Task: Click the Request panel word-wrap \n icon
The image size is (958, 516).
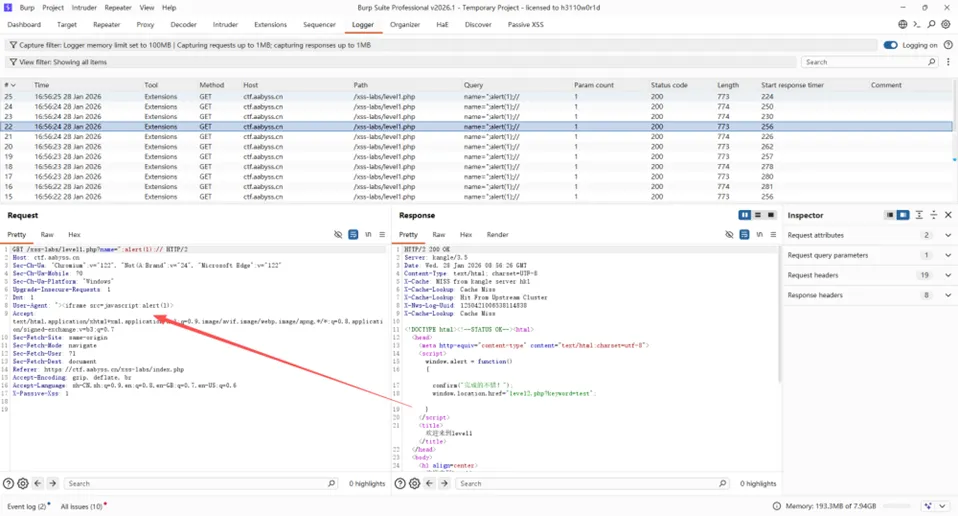Action: pos(368,234)
